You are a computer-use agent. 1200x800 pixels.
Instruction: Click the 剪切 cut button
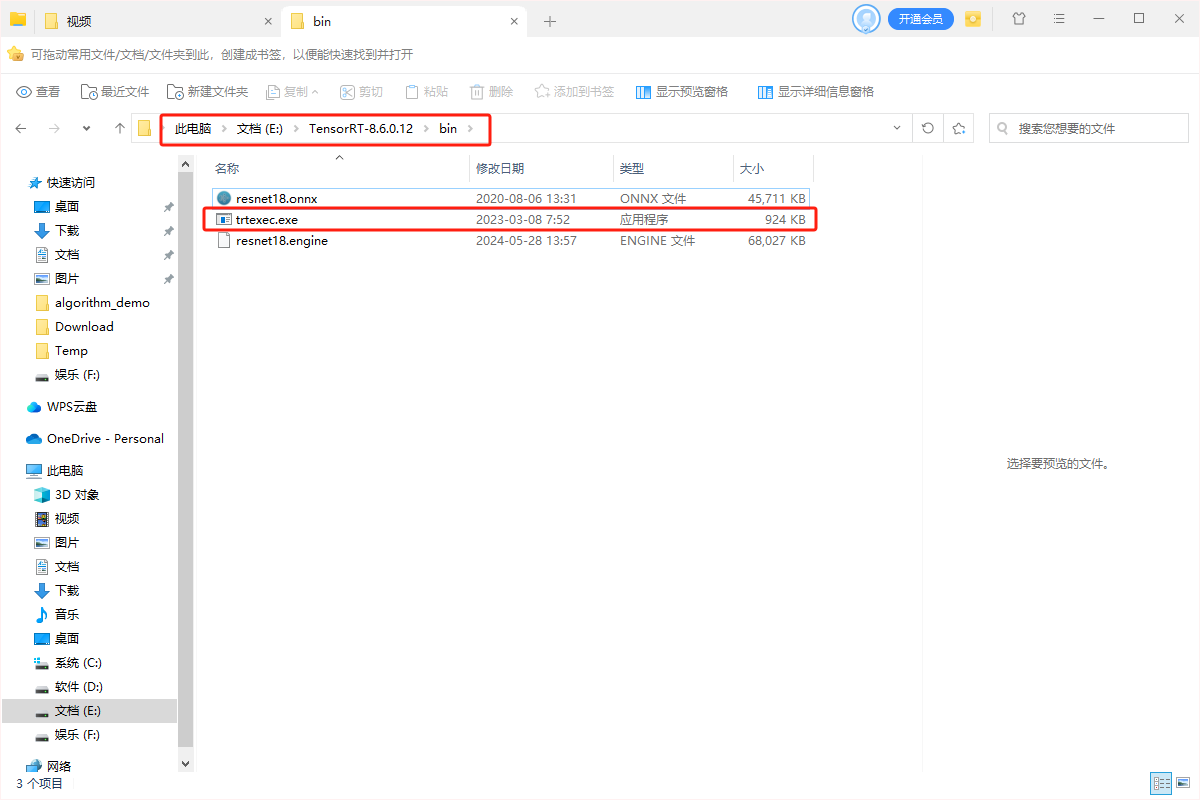(x=361, y=92)
